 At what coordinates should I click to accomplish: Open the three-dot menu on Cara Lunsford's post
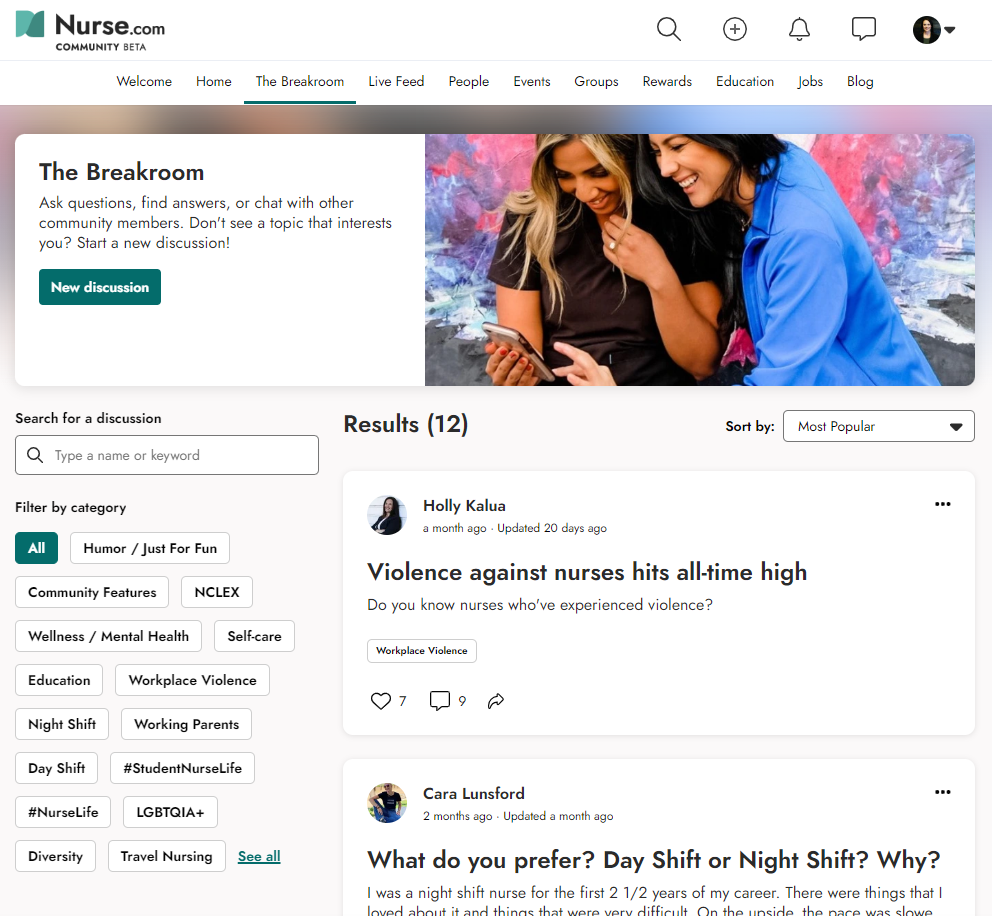point(942,792)
